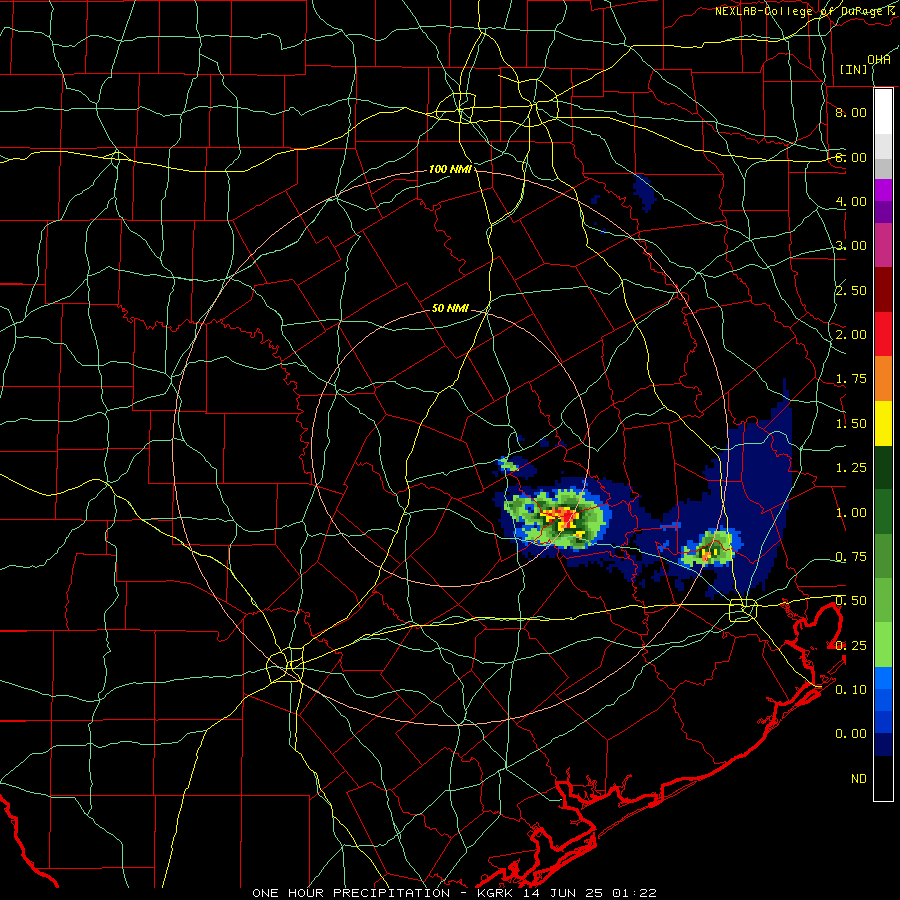Select the navy swatch below 0.00
Viewport: 900px width, 900px height.
[883, 744]
